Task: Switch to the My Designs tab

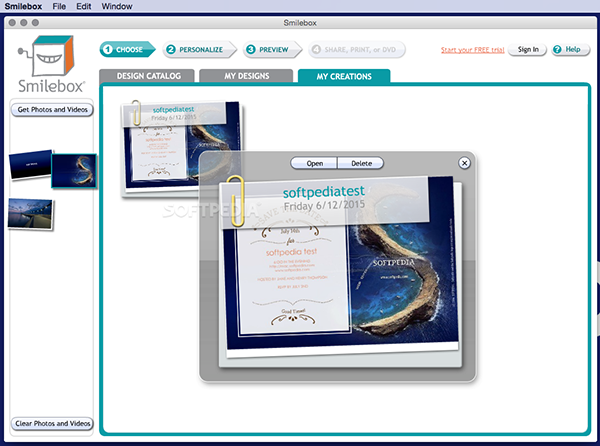Action: (x=246, y=76)
